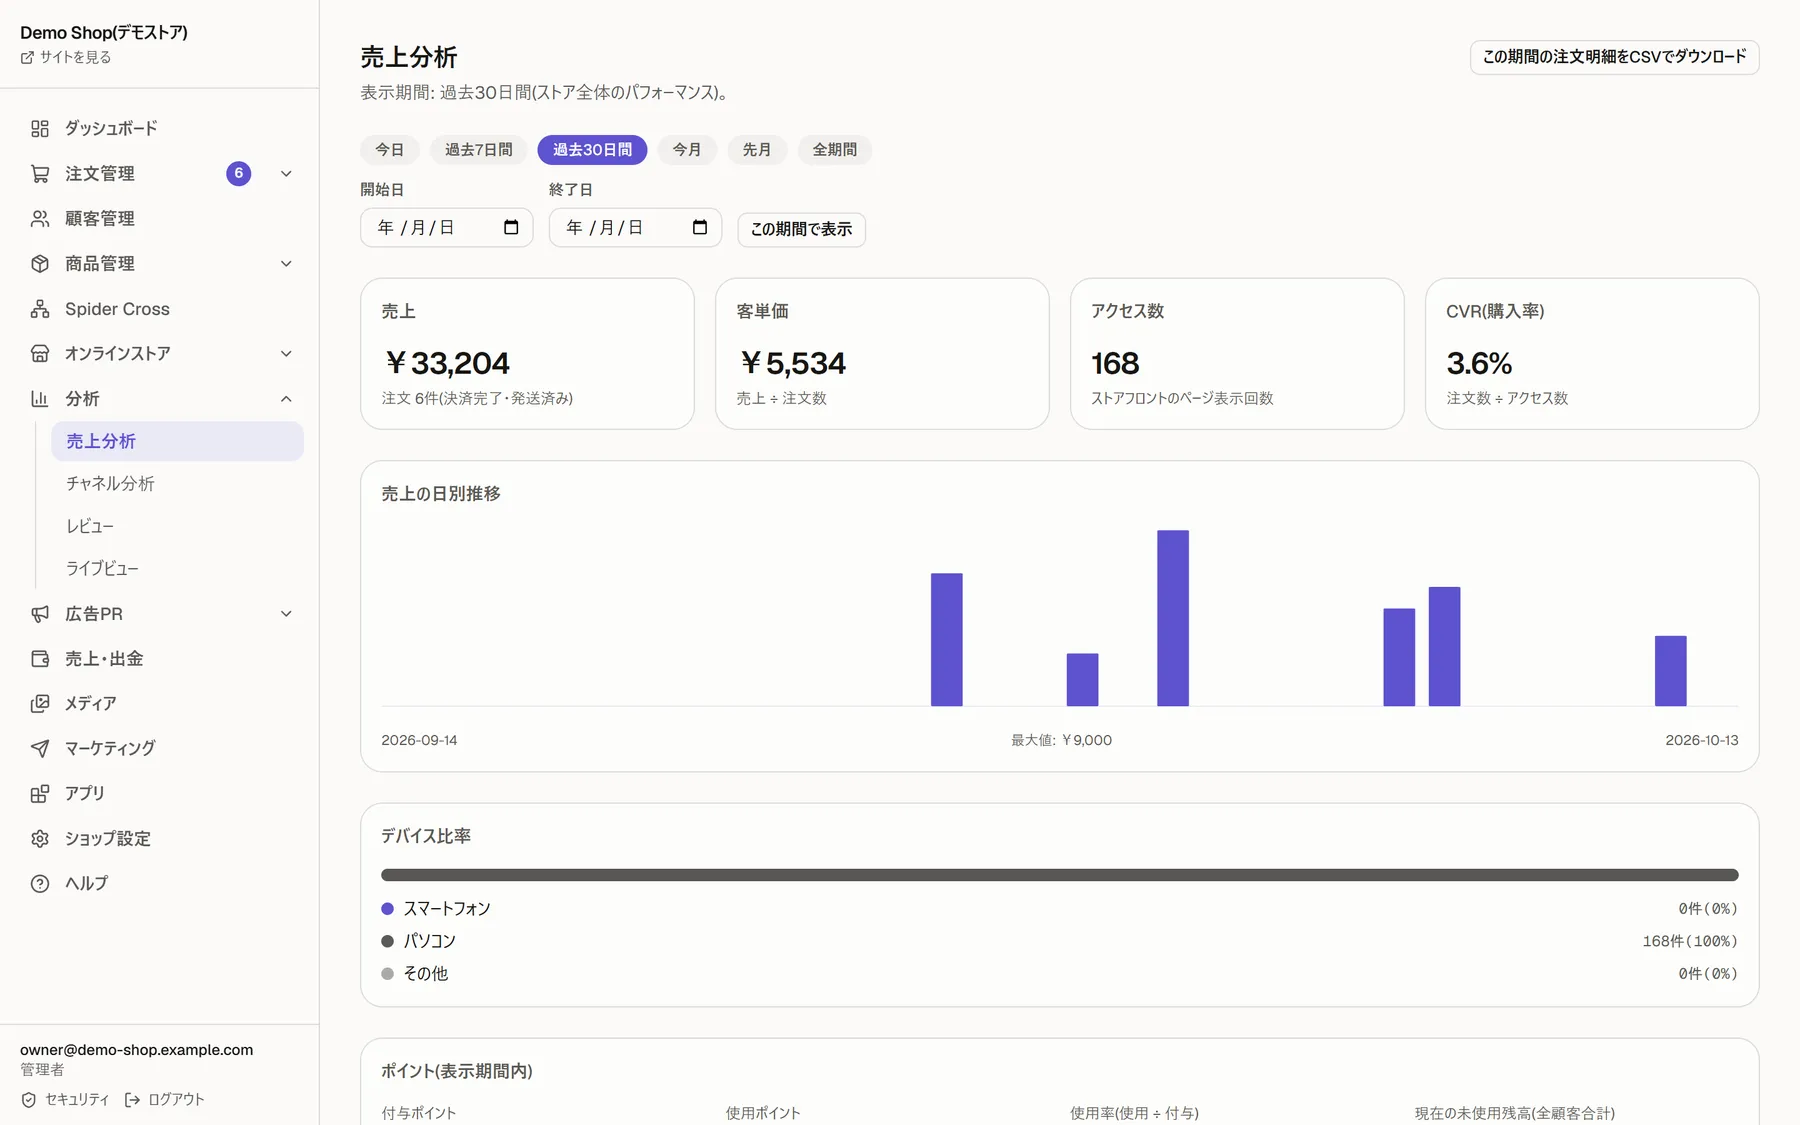Image resolution: width=1800 pixels, height=1125 pixels.
Task: Open the レビュー submenu item
Action: click(177, 527)
